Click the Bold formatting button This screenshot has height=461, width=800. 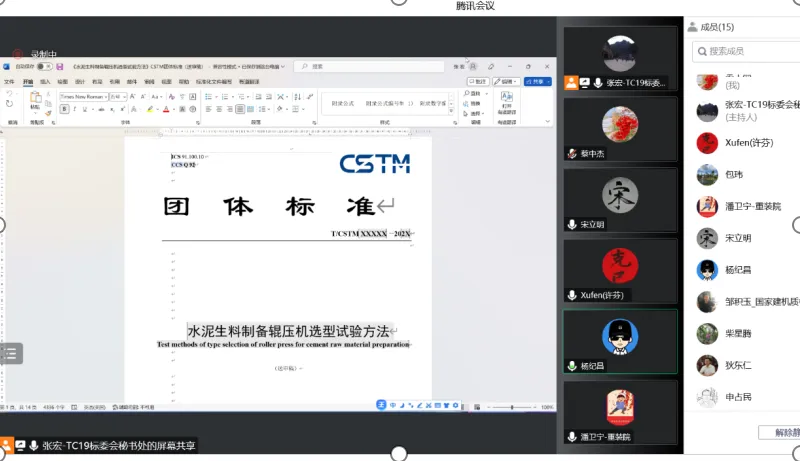(x=62, y=108)
